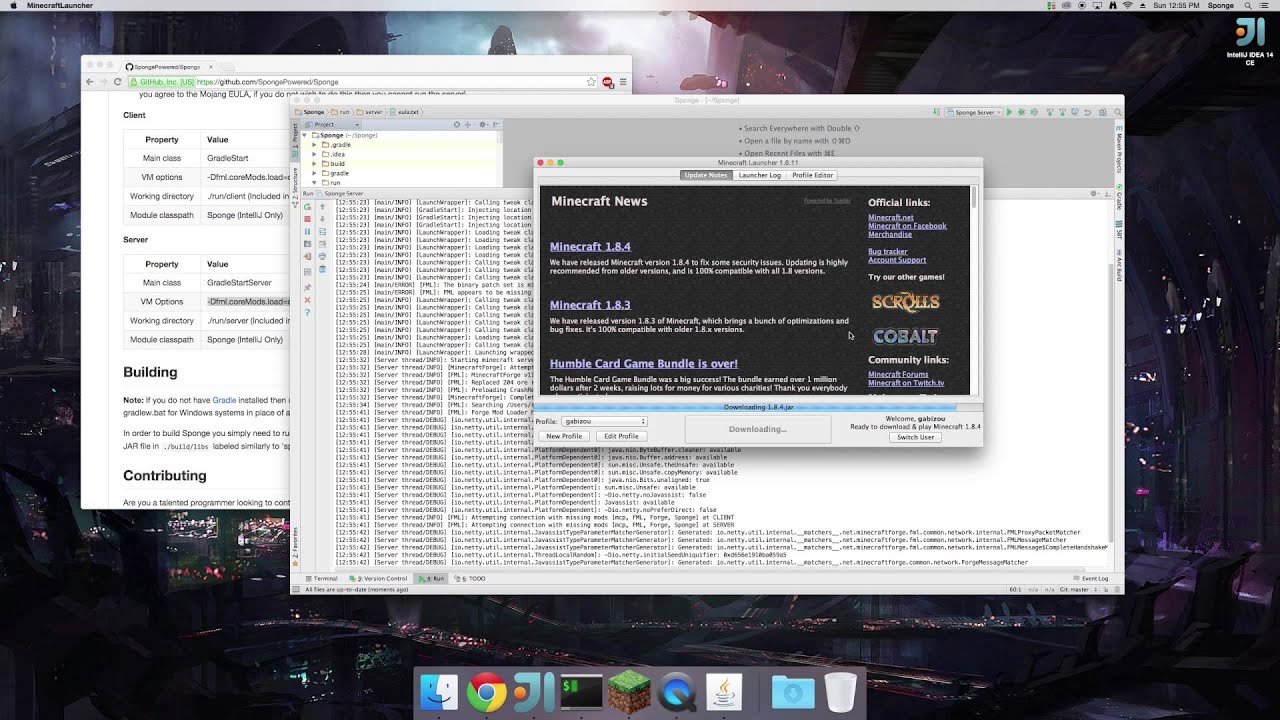Clear console with the trash icon
The height and width of the screenshot is (720, 1280).
coord(322,269)
